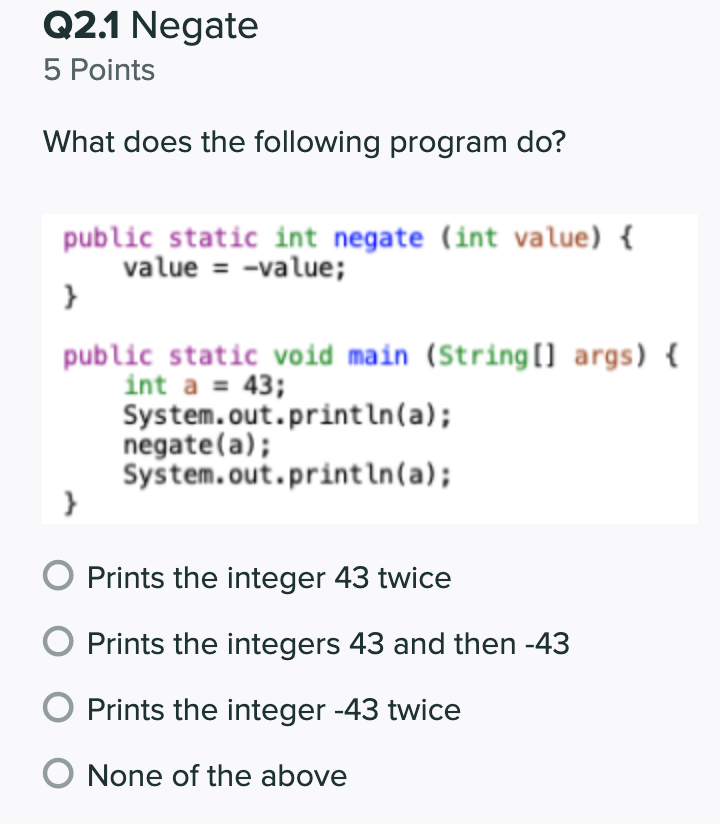This screenshot has width=720, height=824.
Task: Click the '5 Points' label
Action: point(97,70)
